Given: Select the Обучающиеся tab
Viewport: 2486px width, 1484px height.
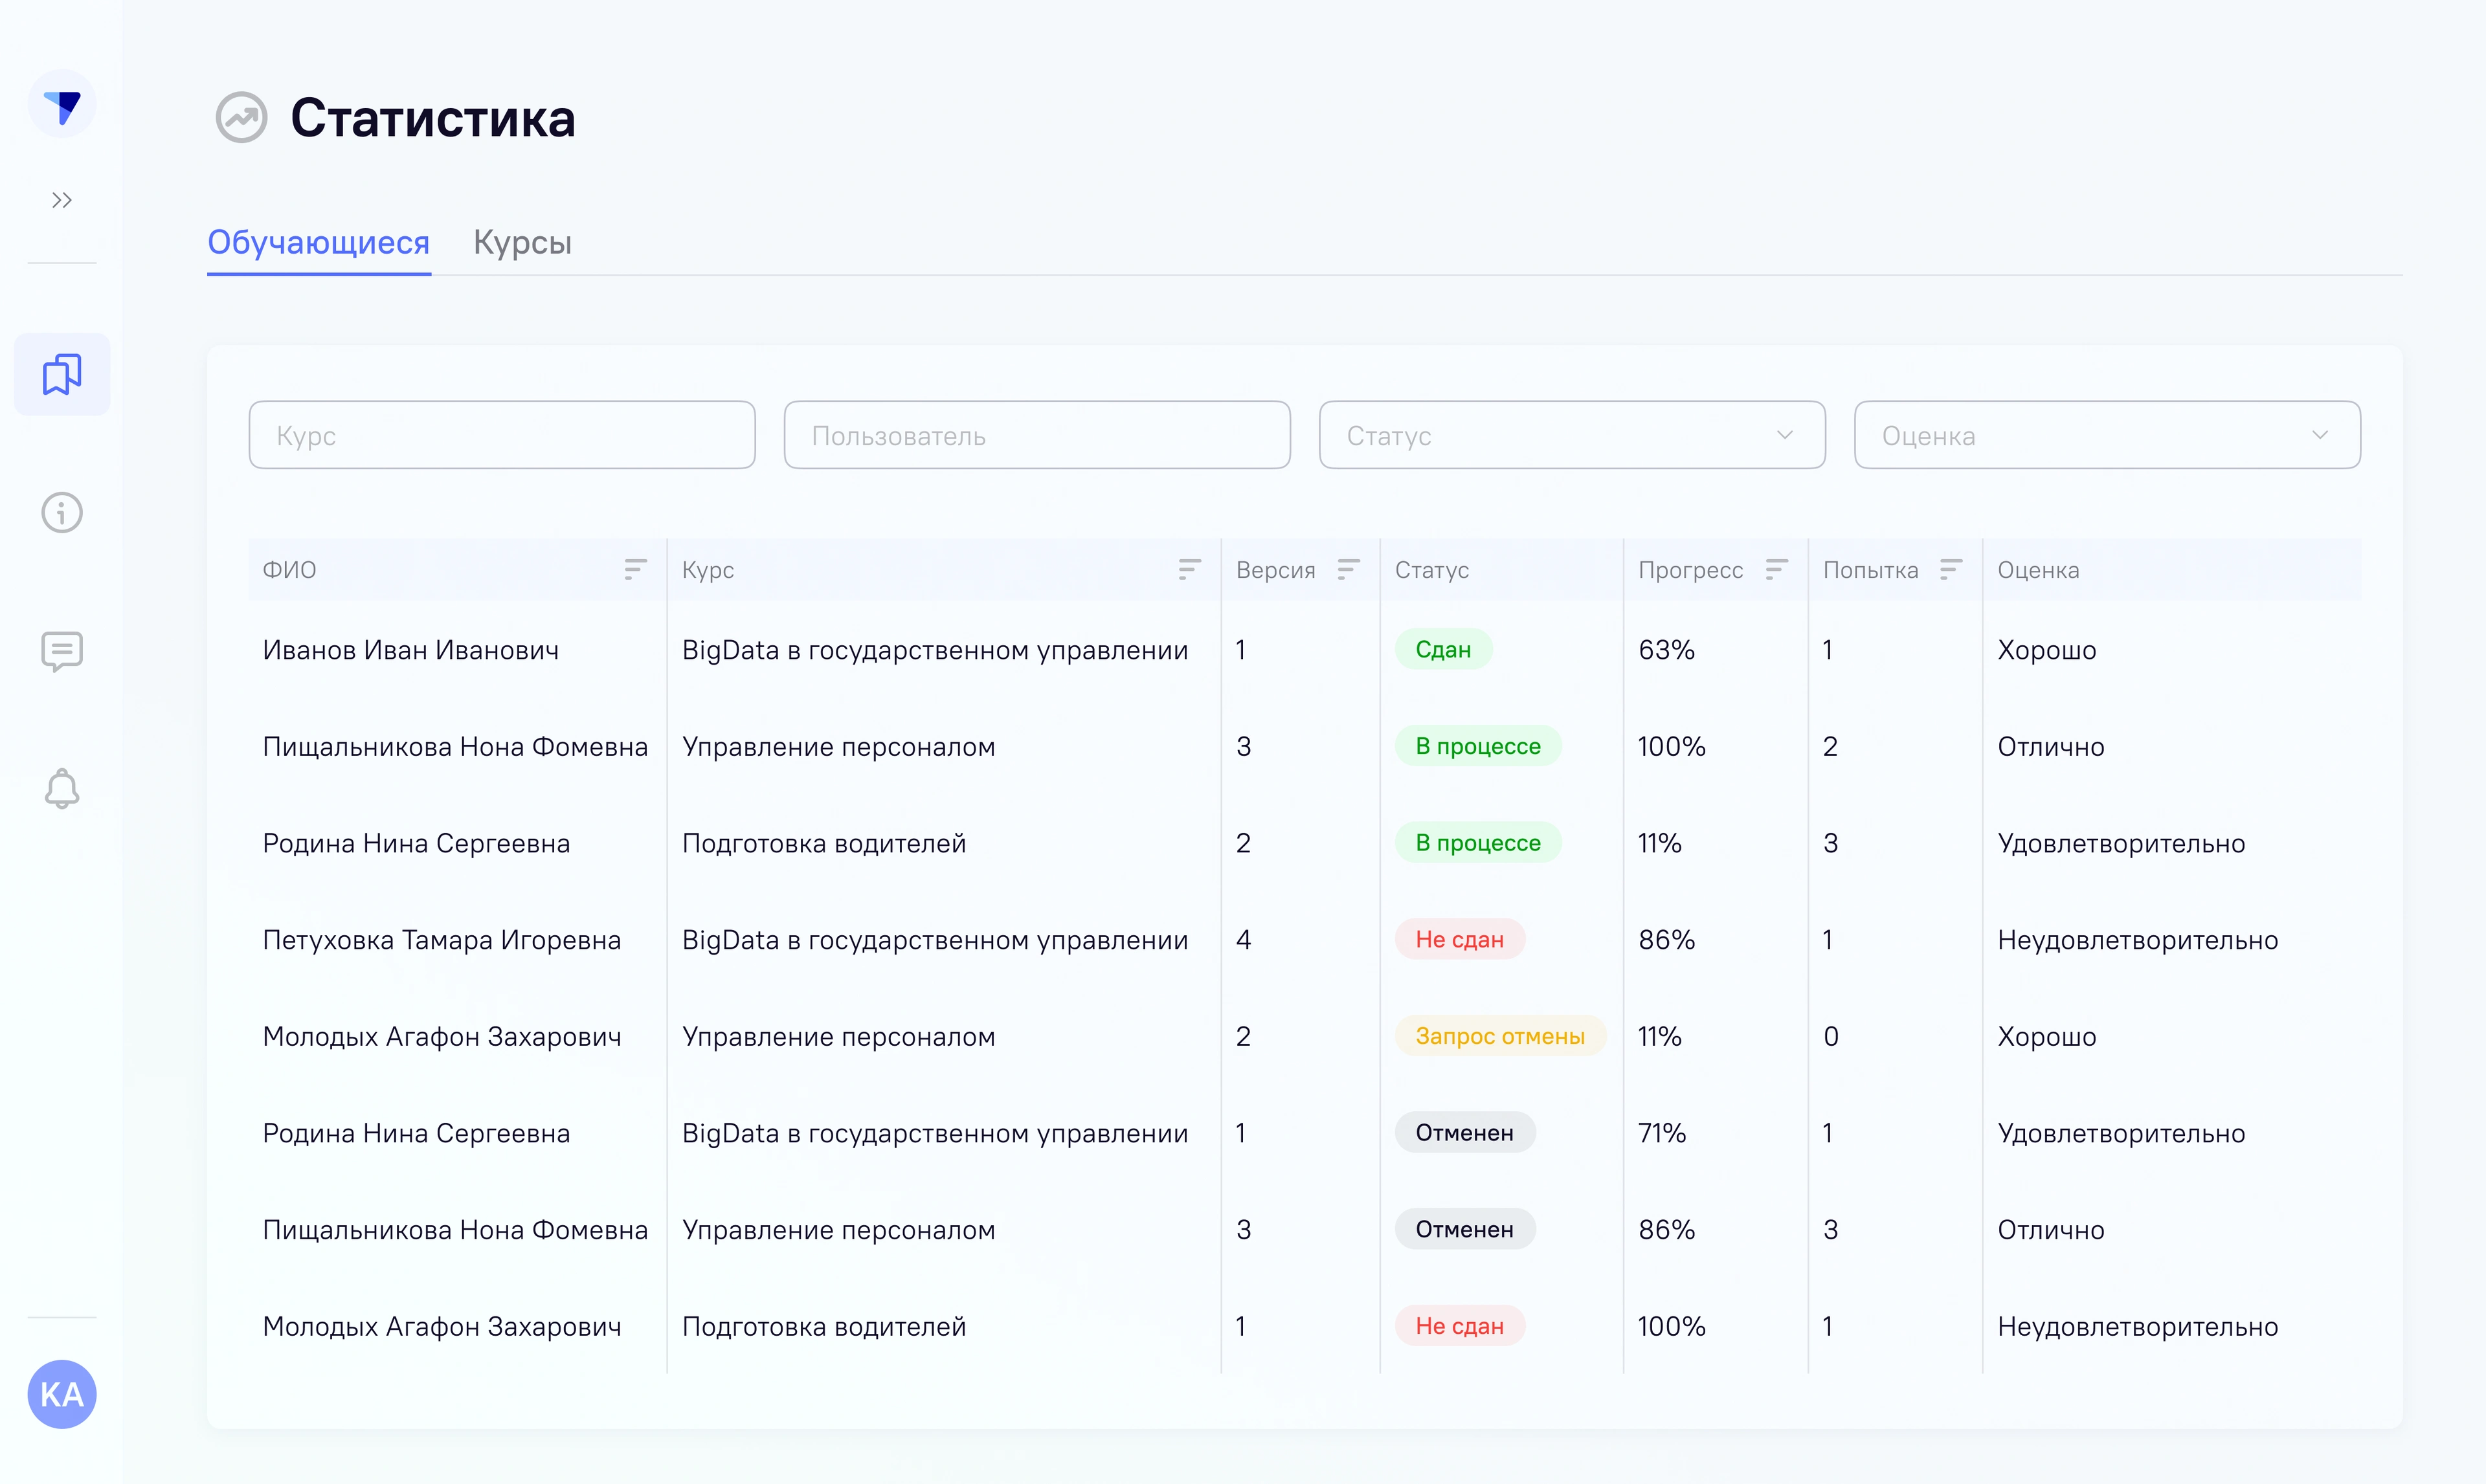Looking at the screenshot, I should (x=318, y=242).
